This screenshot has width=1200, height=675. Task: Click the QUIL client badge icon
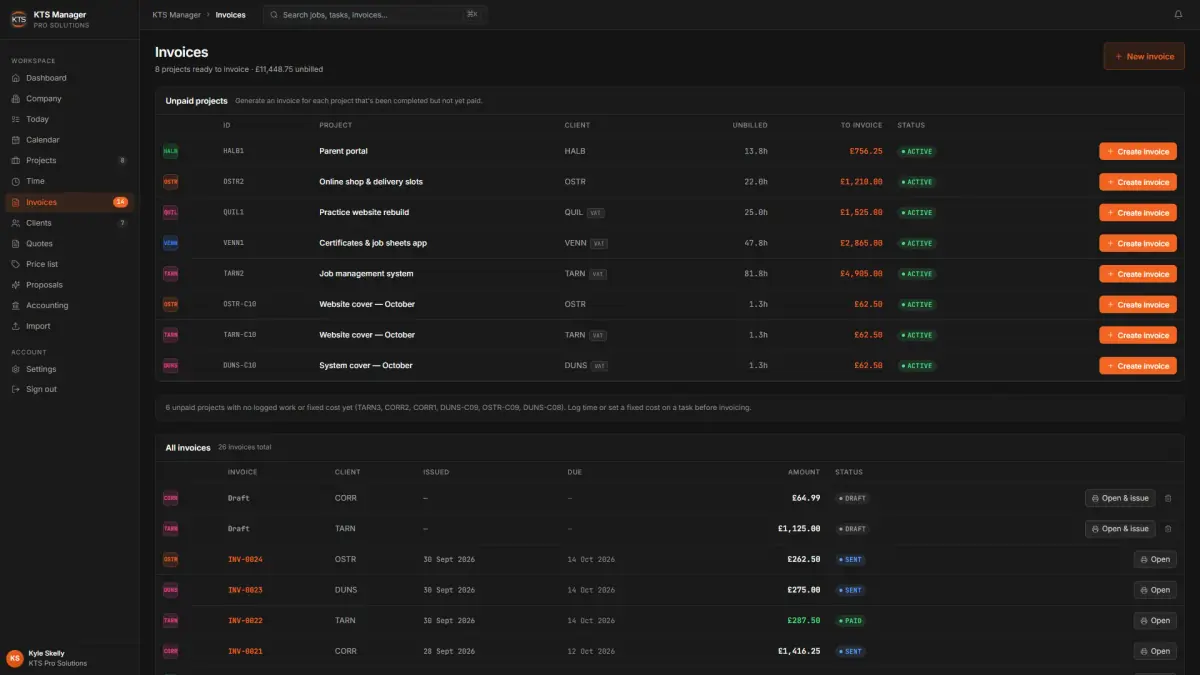(x=171, y=212)
